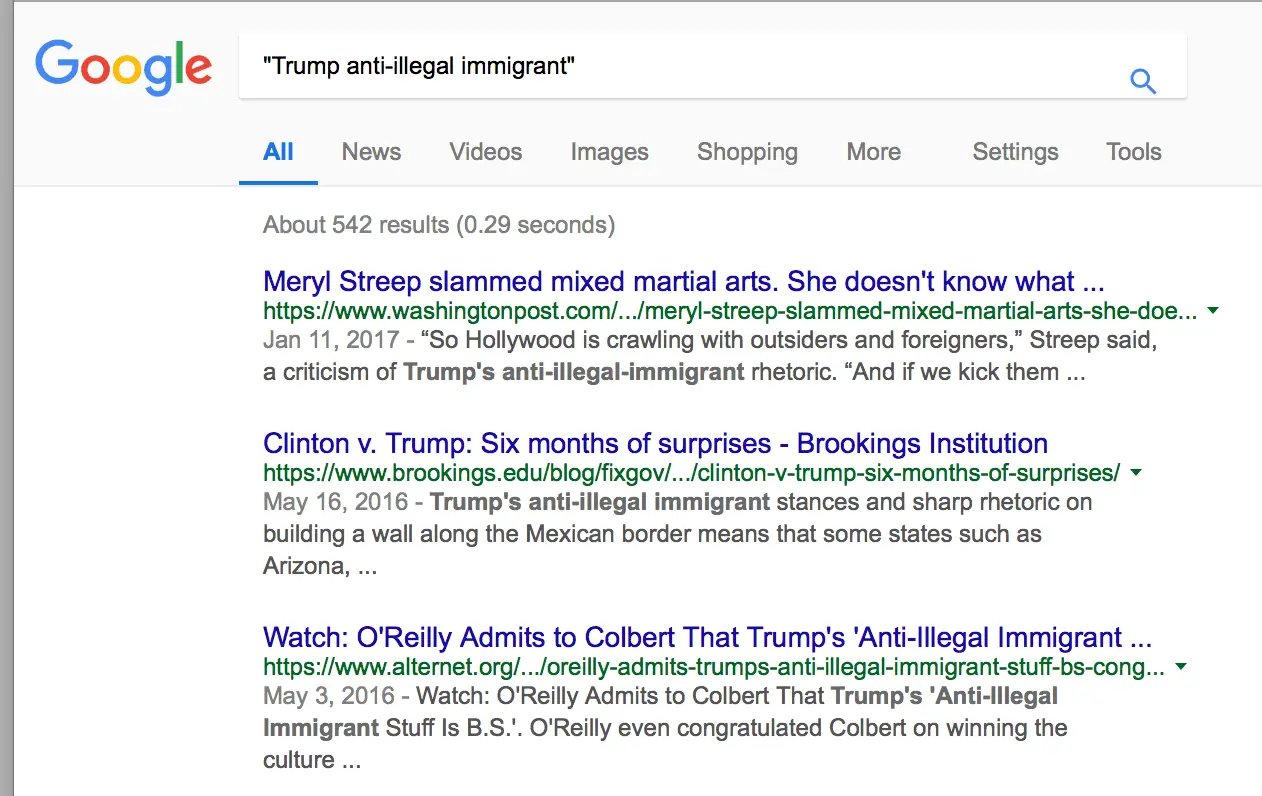Select the All results tab

pyautogui.click(x=278, y=152)
